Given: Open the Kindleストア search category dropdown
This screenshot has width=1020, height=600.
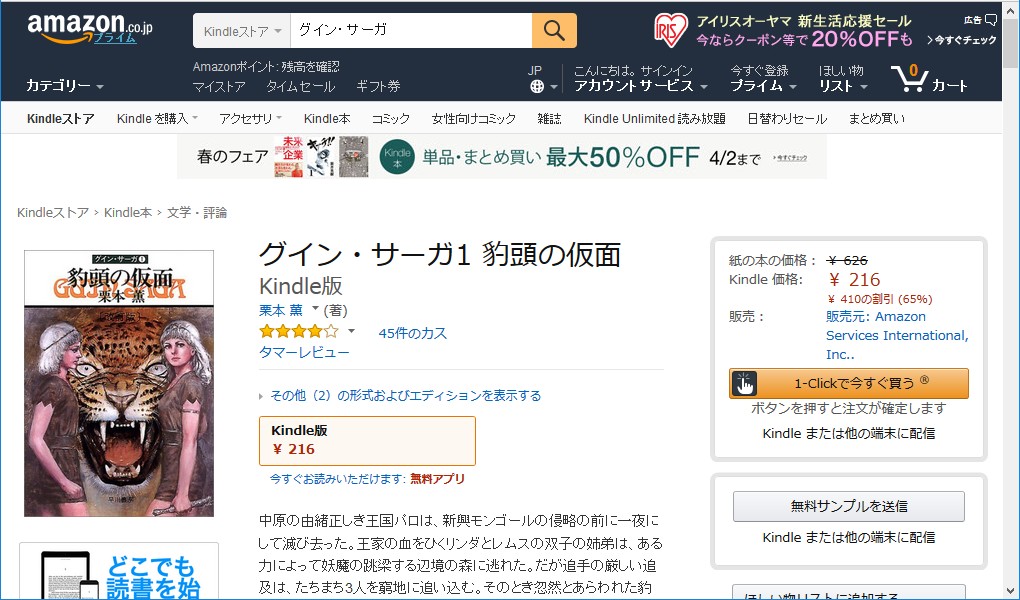Looking at the screenshot, I should [x=241, y=31].
